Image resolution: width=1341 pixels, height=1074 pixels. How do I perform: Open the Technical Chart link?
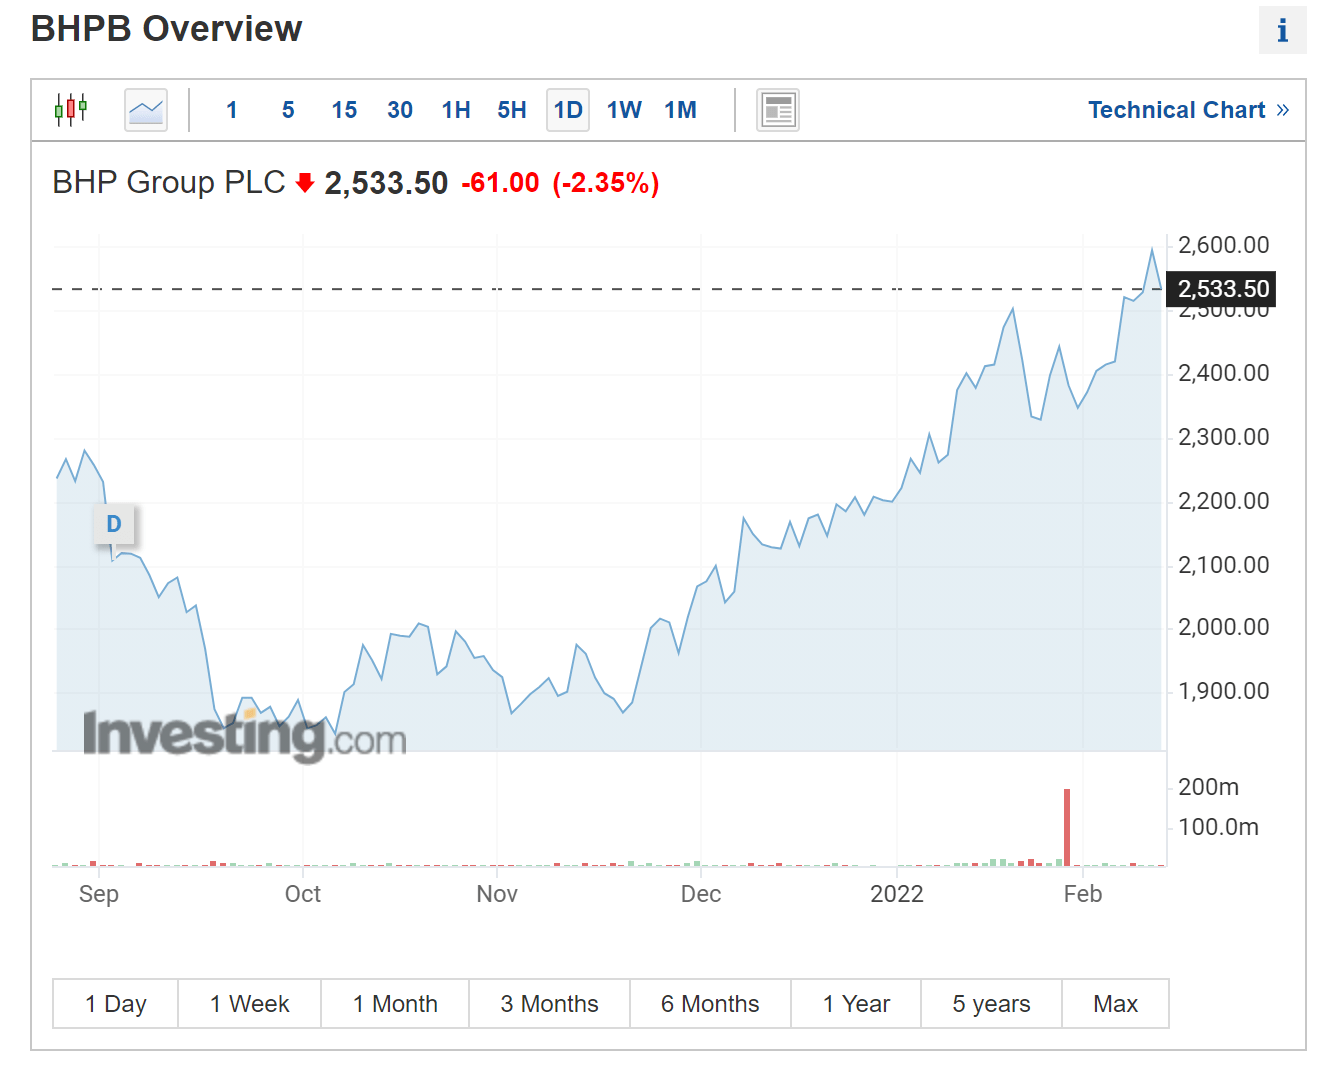click(x=1188, y=110)
